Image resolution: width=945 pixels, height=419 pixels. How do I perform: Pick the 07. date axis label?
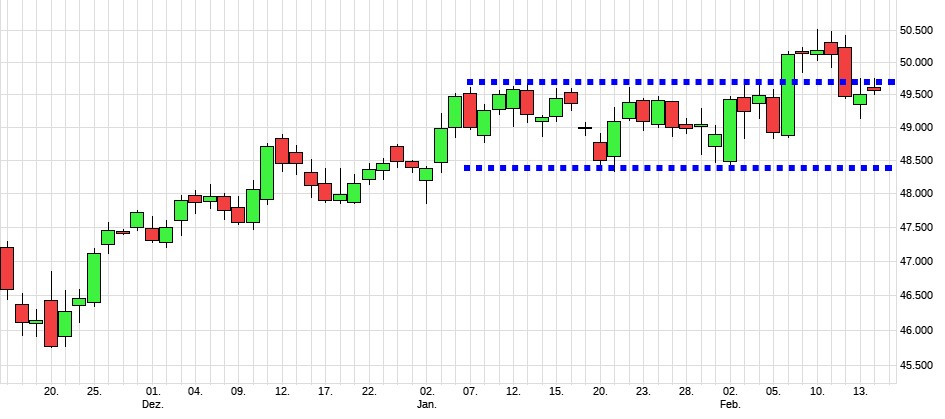coord(470,391)
